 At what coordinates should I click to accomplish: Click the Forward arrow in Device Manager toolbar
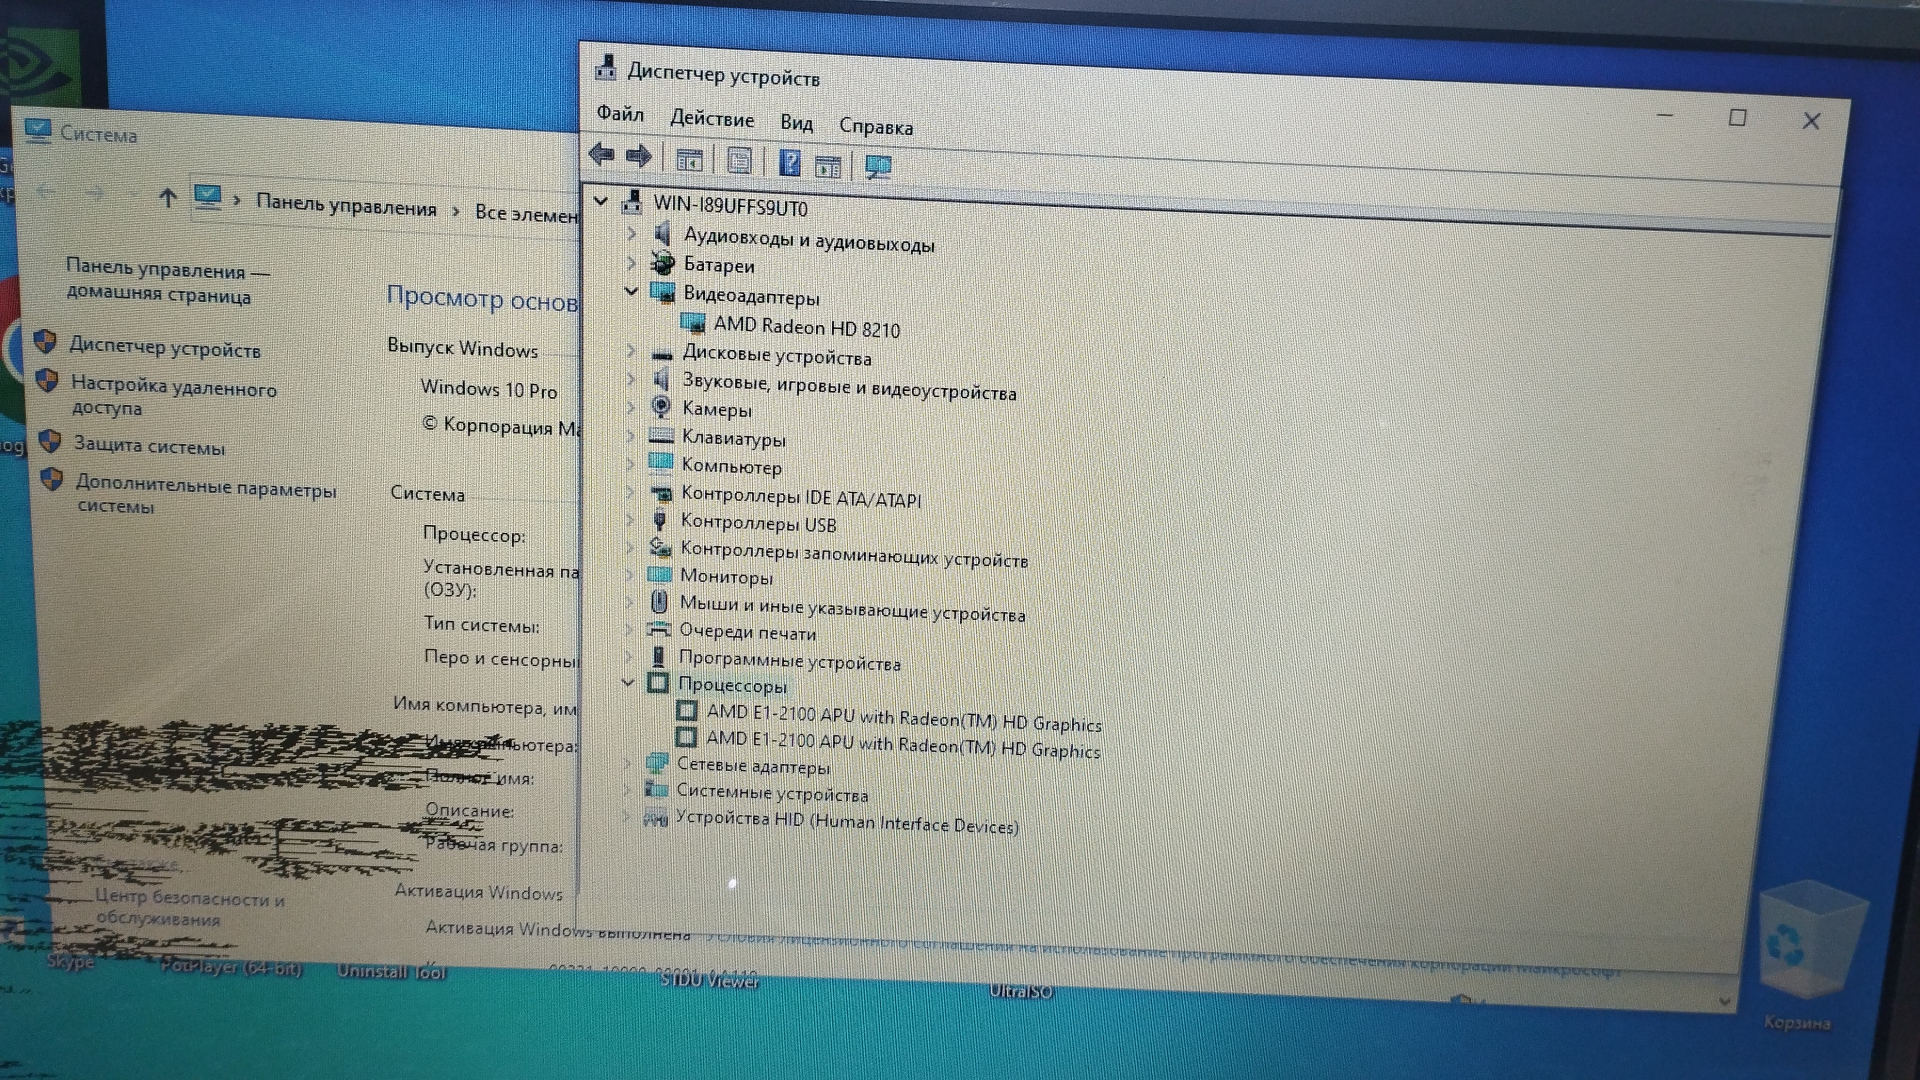tap(639, 156)
